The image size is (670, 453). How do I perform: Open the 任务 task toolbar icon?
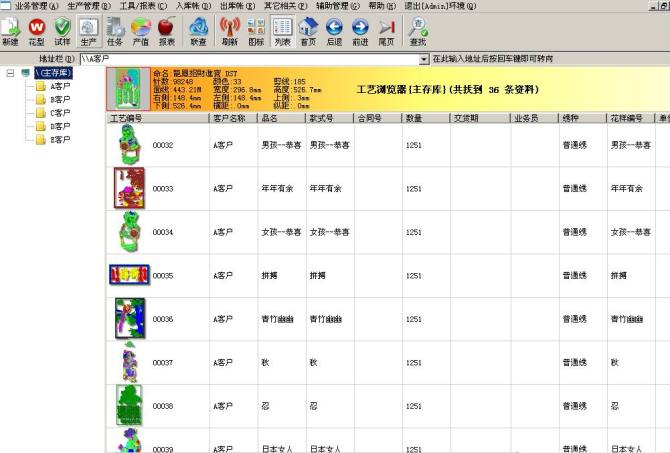[115, 31]
